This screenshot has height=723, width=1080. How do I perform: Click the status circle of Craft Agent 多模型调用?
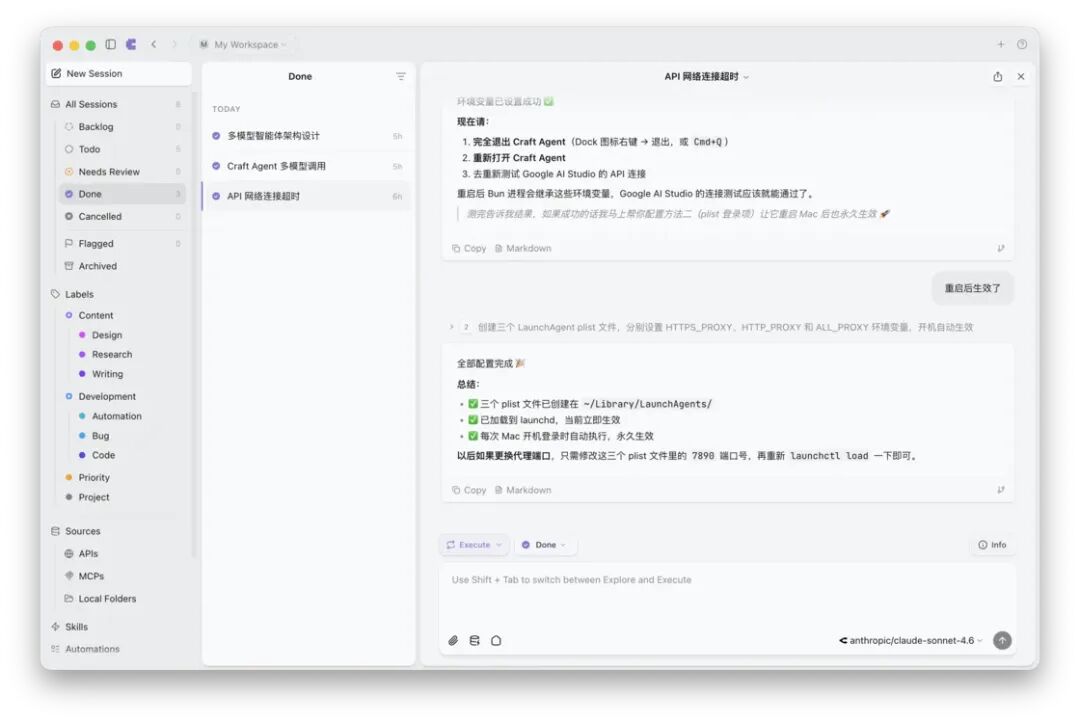[216, 166]
